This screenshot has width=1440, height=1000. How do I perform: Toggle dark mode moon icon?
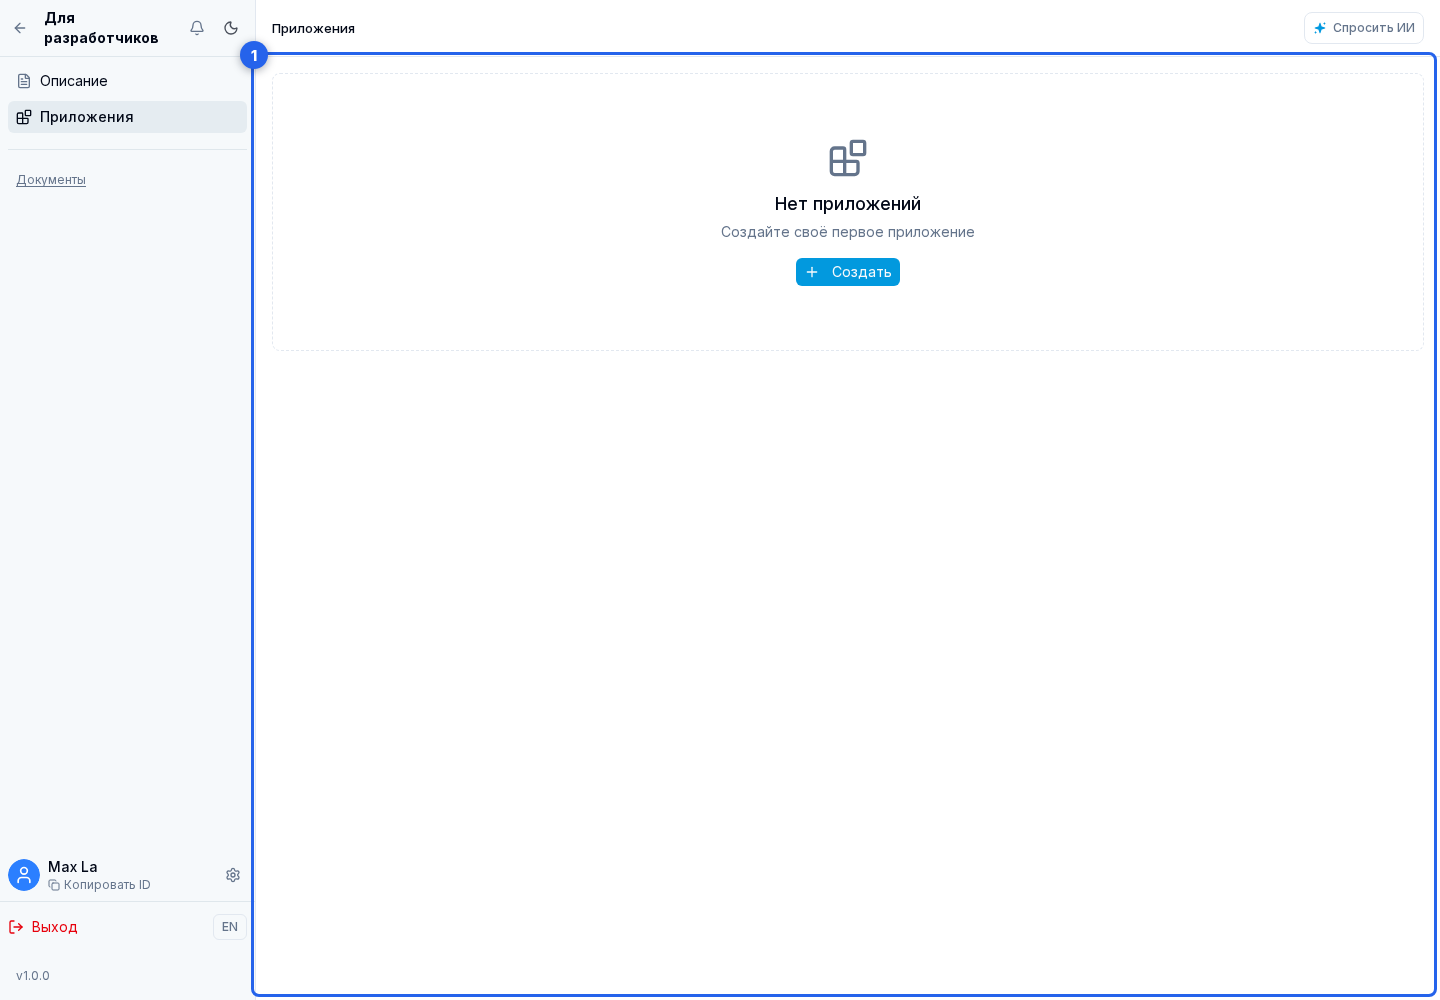[231, 28]
